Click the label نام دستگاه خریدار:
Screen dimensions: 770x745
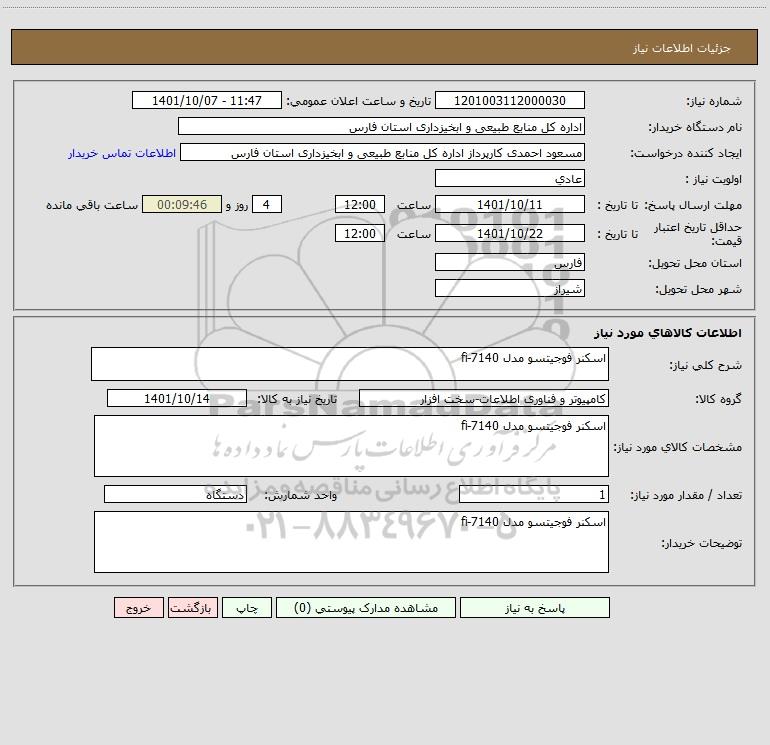click(695, 127)
